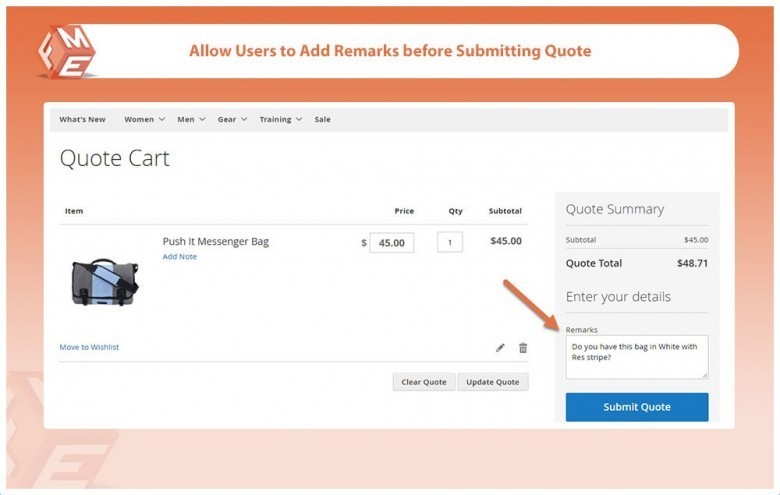
Task: Click the Move to Wishlist link
Action: pyautogui.click(x=89, y=347)
